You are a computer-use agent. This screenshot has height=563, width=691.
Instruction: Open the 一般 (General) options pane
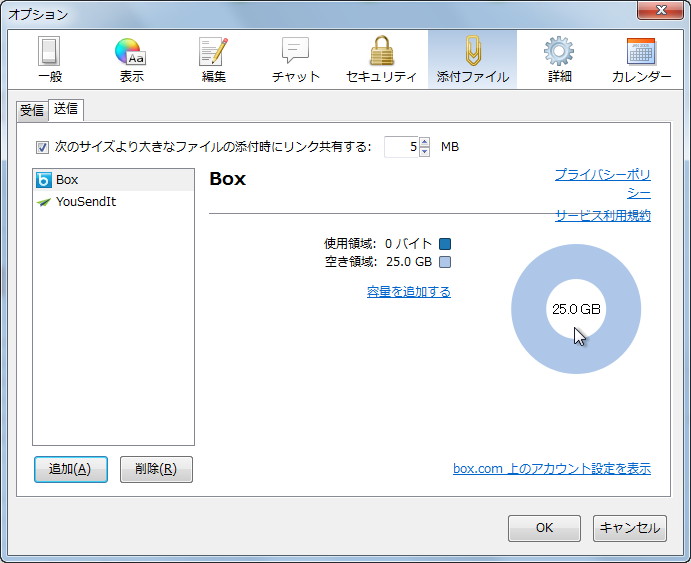click(x=49, y=60)
